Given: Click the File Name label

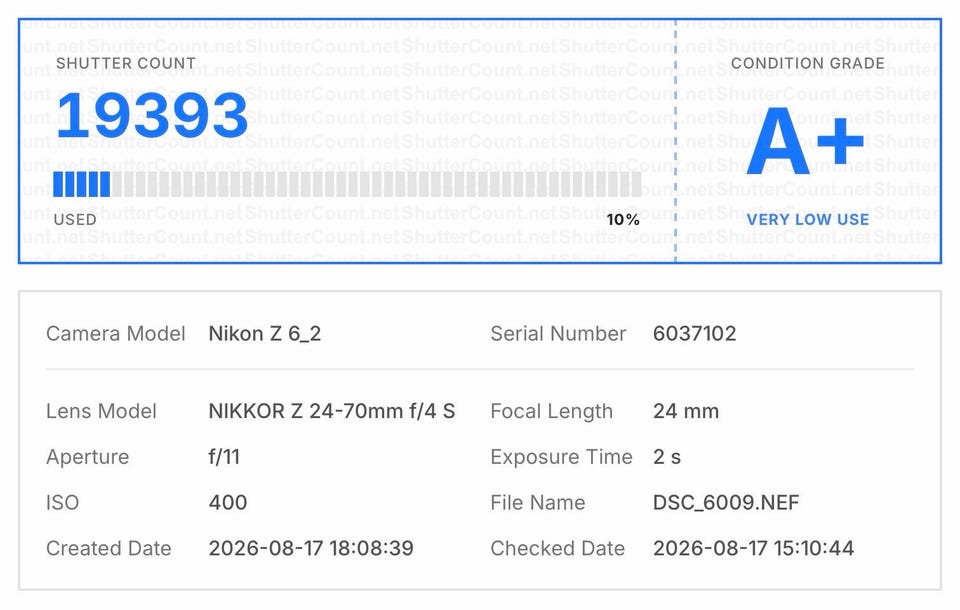Looking at the screenshot, I should [538, 503].
